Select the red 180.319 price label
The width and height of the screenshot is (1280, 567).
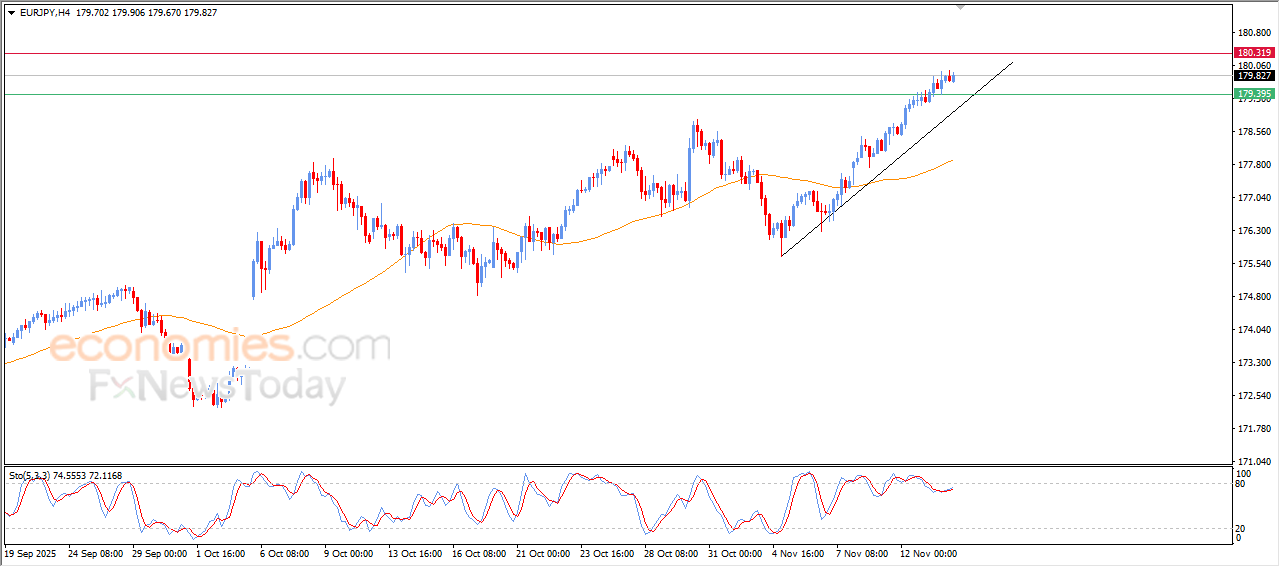(x=1254, y=52)
